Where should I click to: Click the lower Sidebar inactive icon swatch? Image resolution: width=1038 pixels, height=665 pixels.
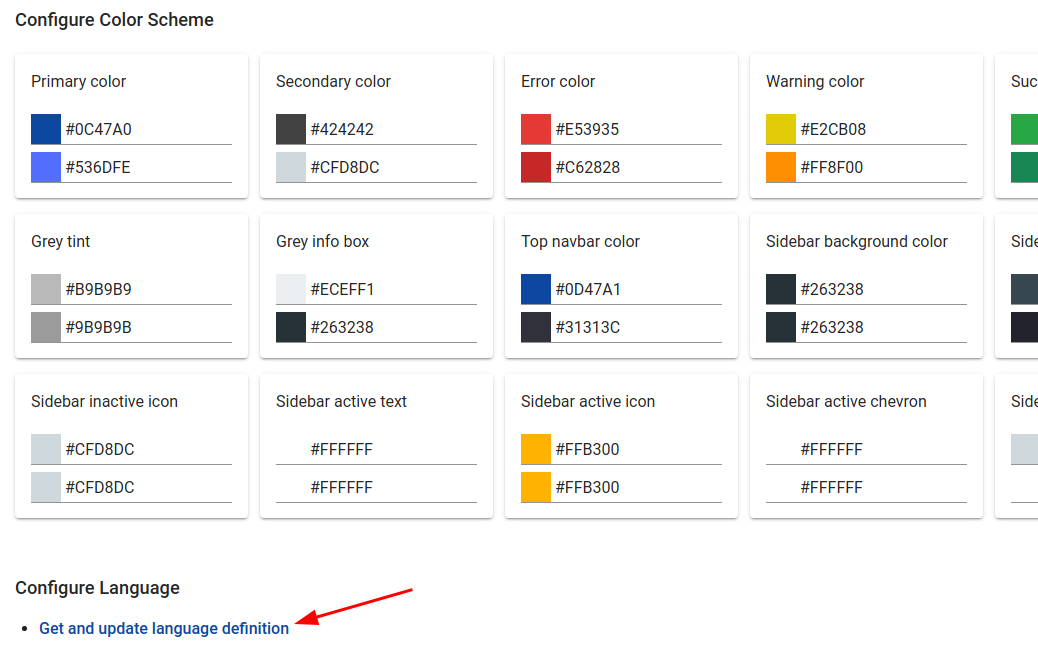pos(46,488)
